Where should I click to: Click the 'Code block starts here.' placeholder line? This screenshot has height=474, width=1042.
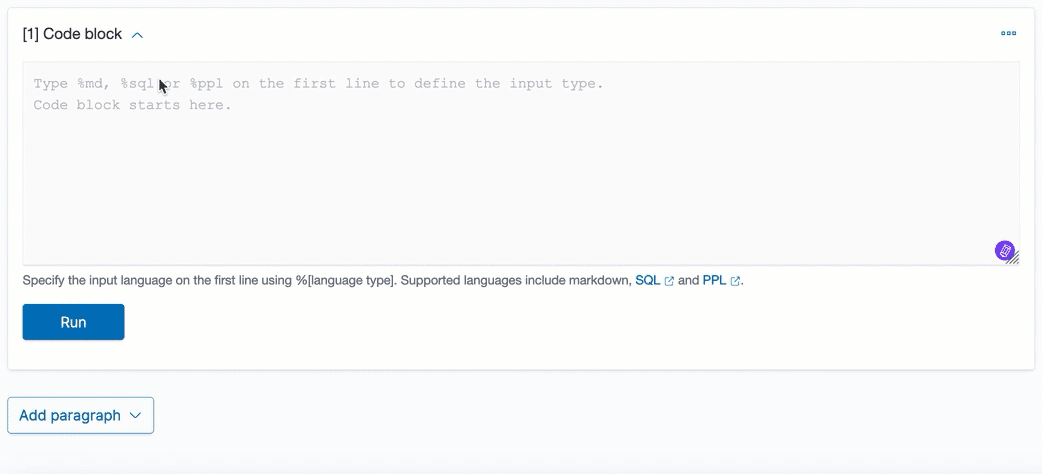(132, 105)
